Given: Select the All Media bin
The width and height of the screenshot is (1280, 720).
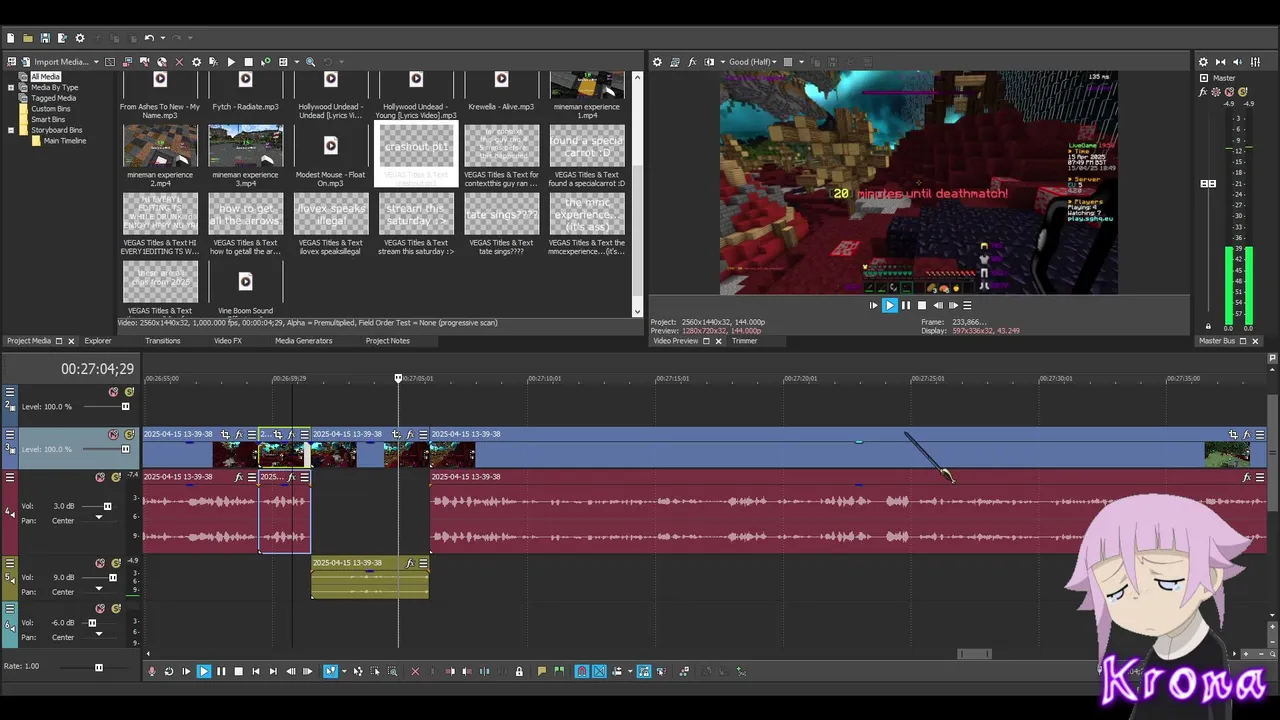Looking at the screenshot, I should [x=45, y=77].
